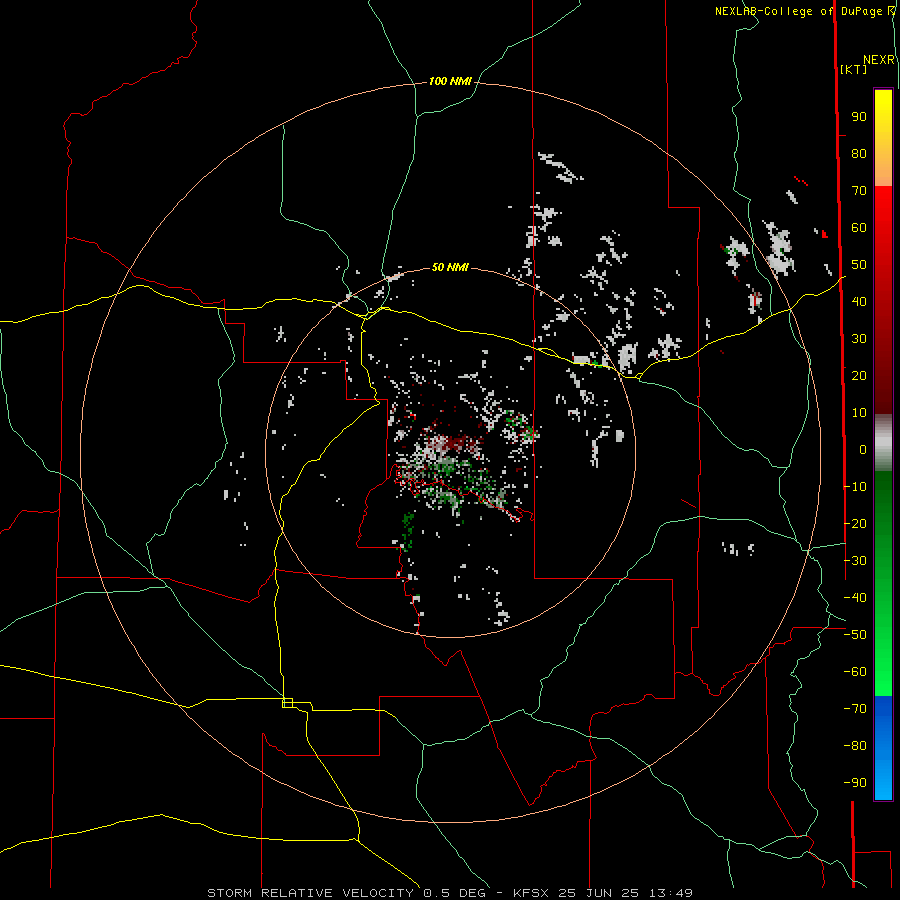This screenshot has width=900, height=900.
Task: Click the 50 value on velocity scale
Action: coord(859,265)
